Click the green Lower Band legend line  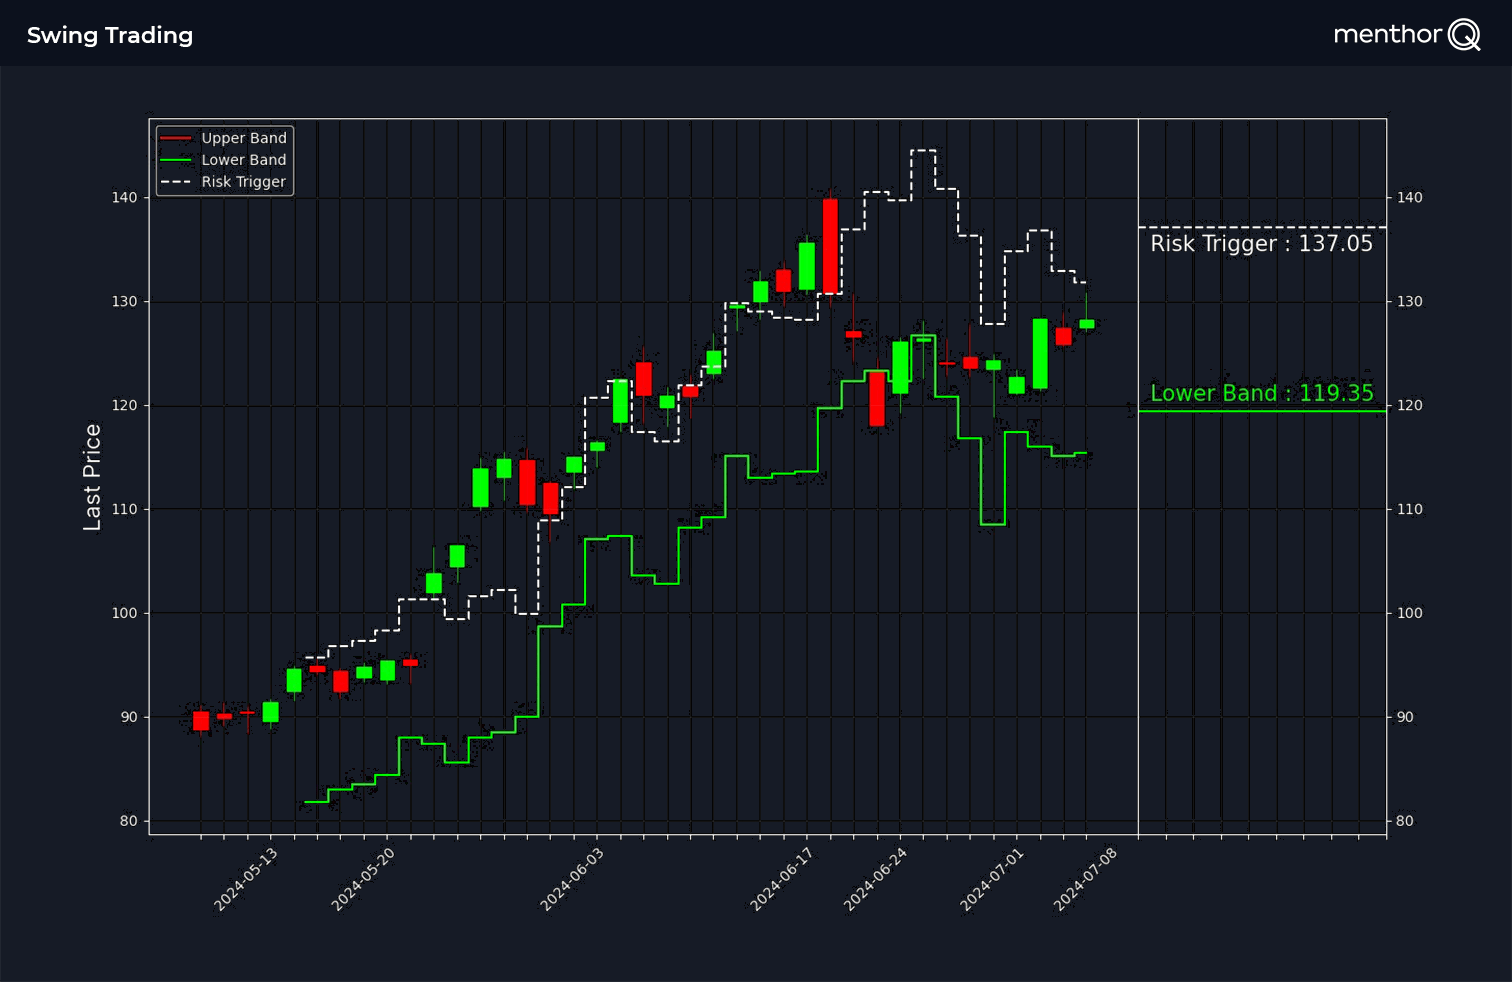click(176, 160)
